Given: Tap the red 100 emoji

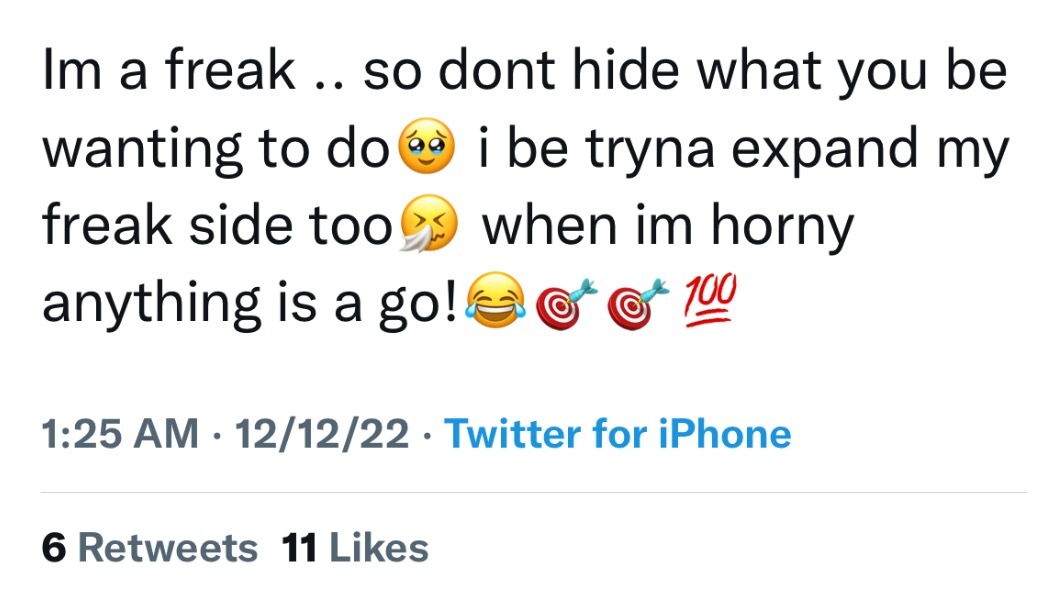Looking at the screenshot, I should point(709,299).
